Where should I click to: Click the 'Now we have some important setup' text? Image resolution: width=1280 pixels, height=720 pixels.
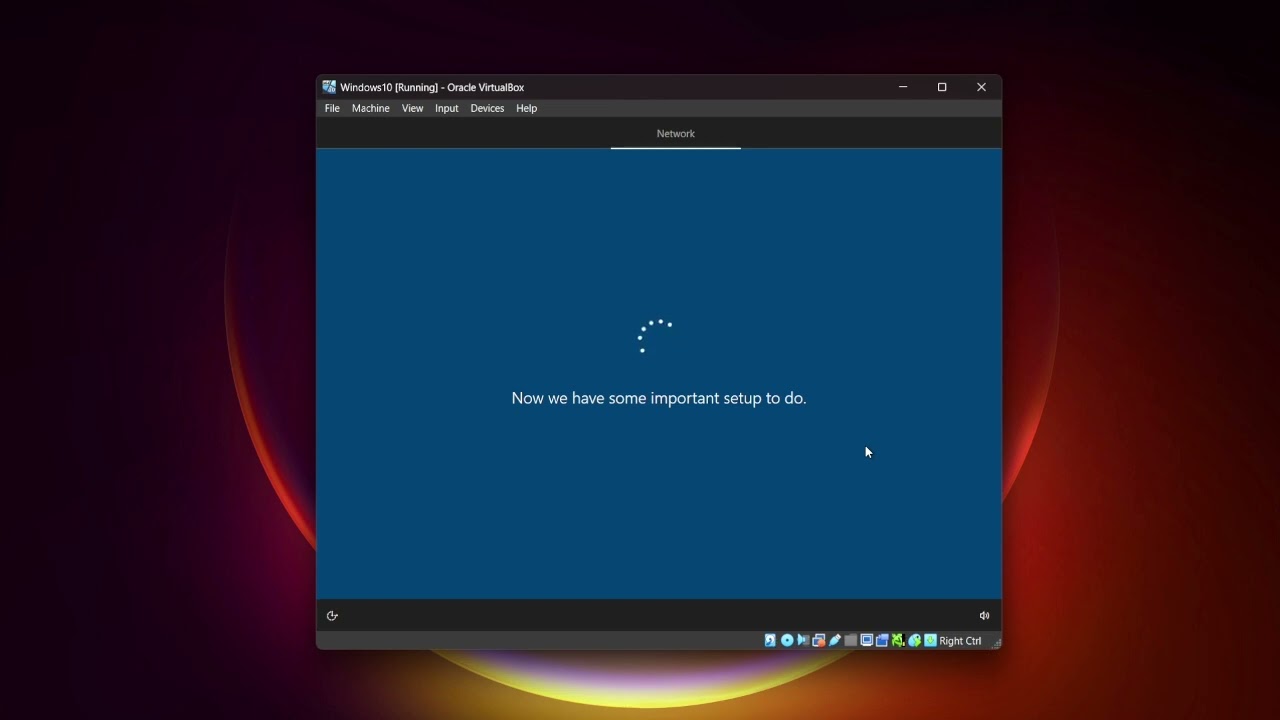[x=659, y=398]
